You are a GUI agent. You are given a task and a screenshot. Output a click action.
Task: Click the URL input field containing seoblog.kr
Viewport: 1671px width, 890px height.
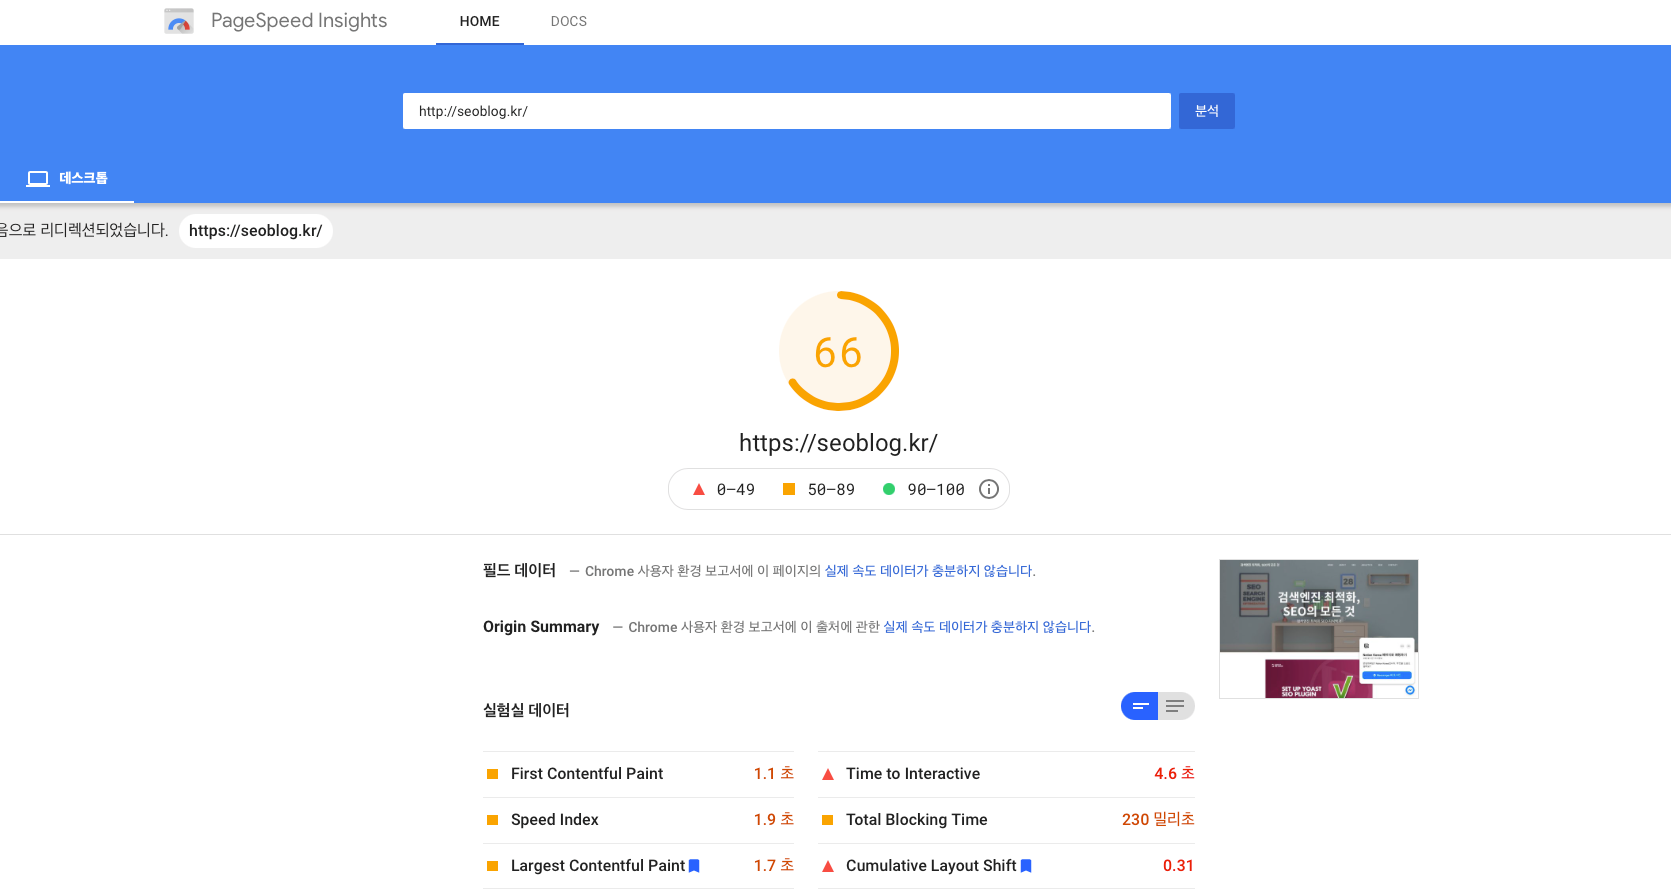point(786,111)
